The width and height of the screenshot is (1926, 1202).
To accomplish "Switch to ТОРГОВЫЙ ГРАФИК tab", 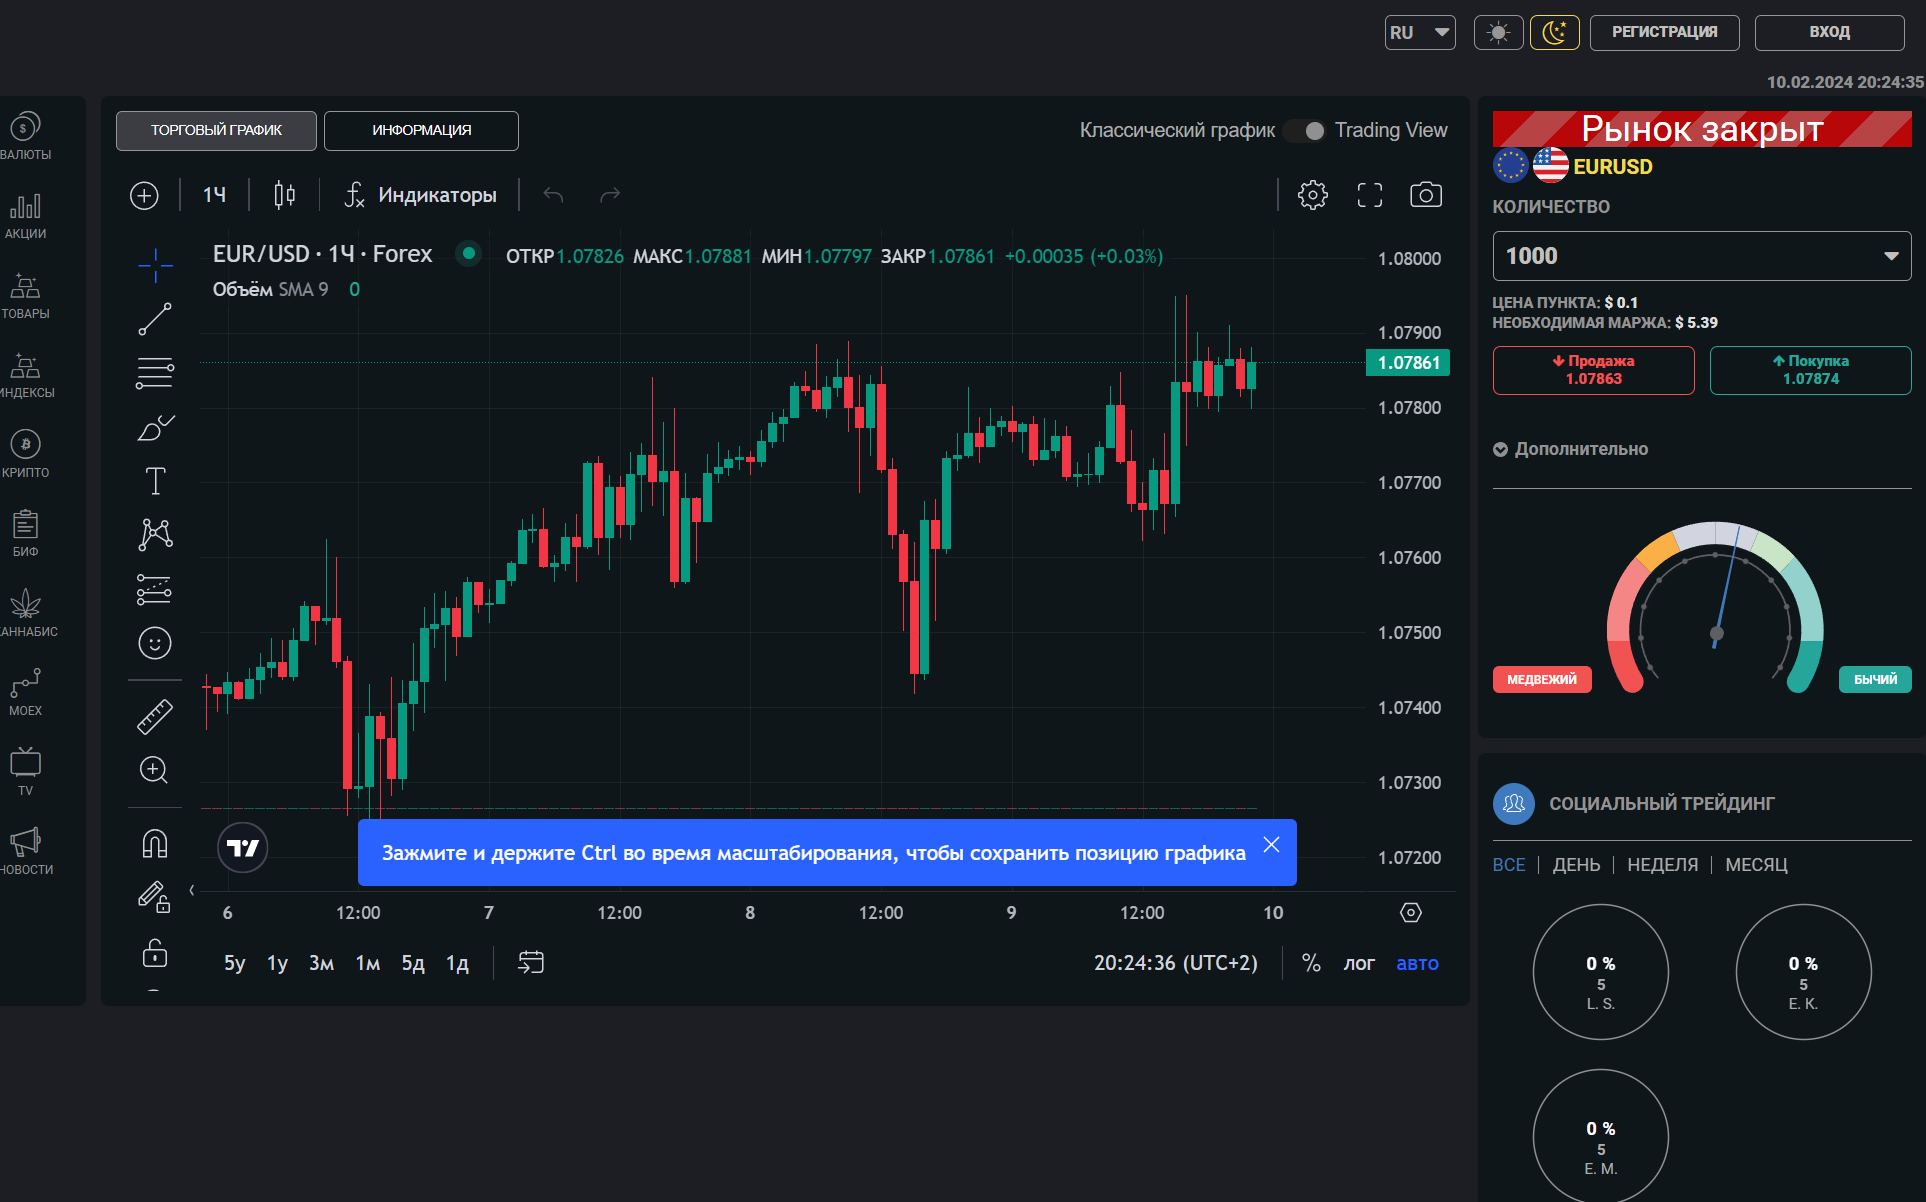I will coord(216,131).
